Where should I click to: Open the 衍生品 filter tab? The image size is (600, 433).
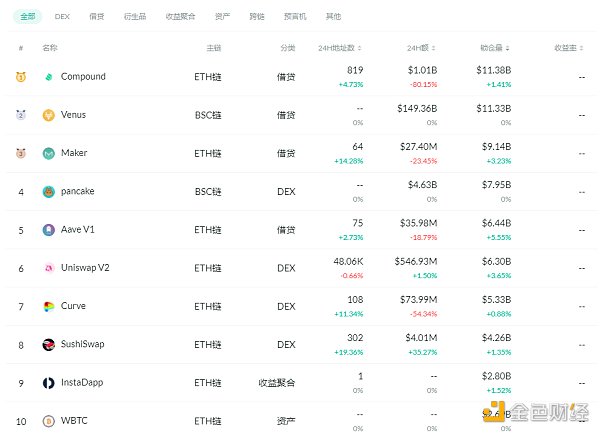tap(135, 16)
